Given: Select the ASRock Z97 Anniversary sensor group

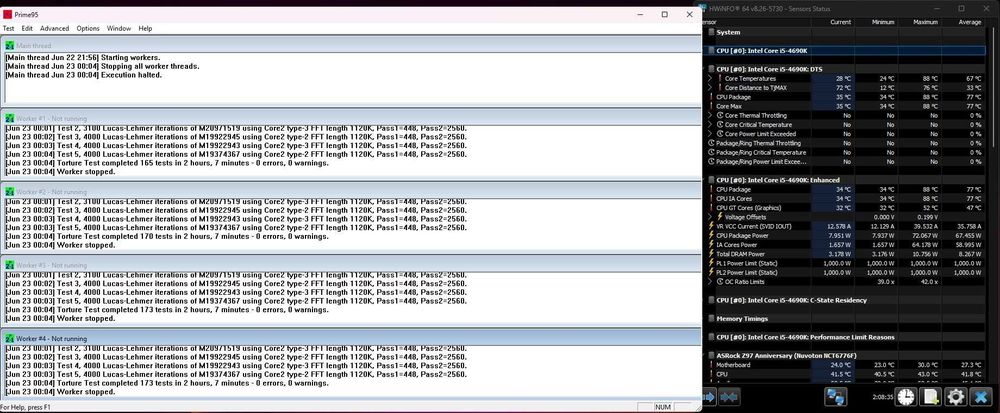Looking at the screenshot, I should click(844, 356).
